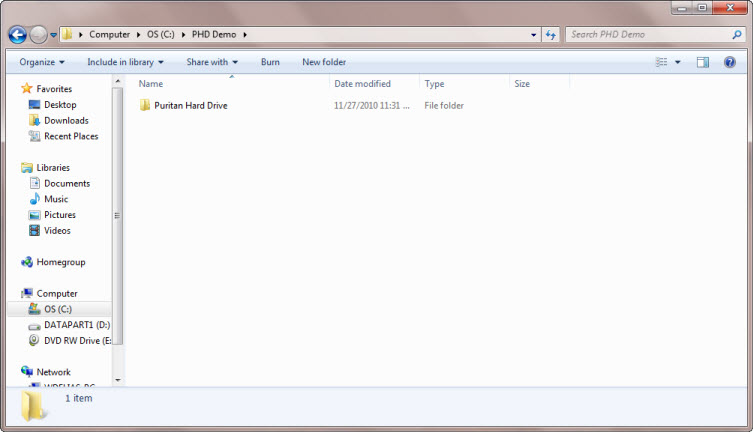Click the Change your view icon

tap(661, 62)
